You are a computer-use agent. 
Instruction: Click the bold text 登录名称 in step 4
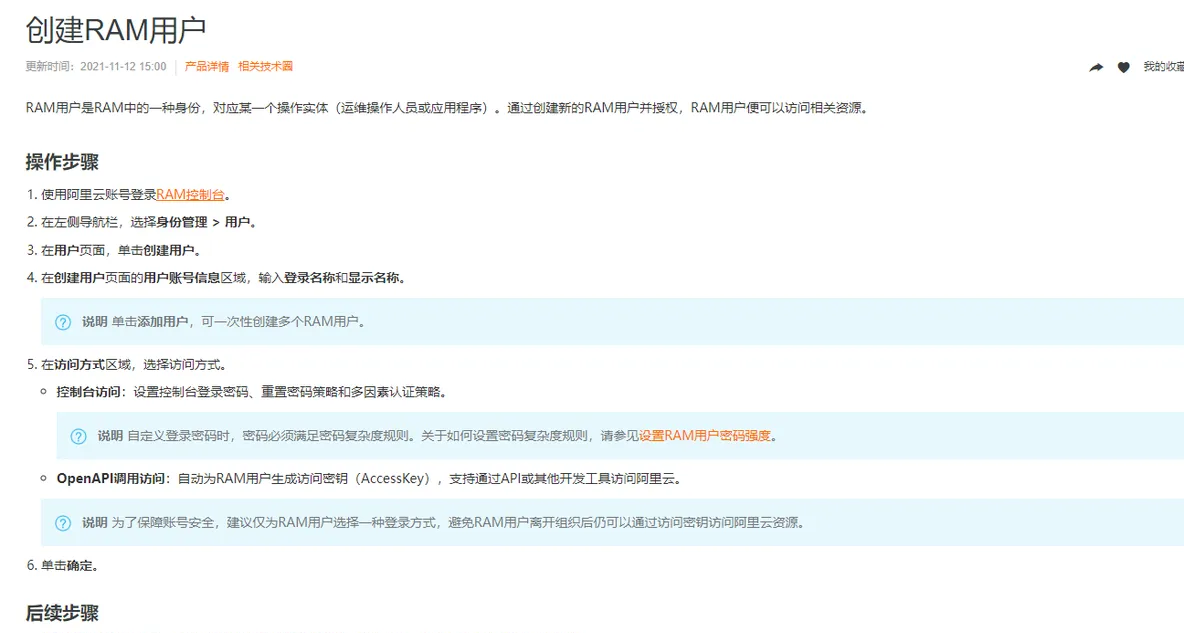tap(309, 278)
